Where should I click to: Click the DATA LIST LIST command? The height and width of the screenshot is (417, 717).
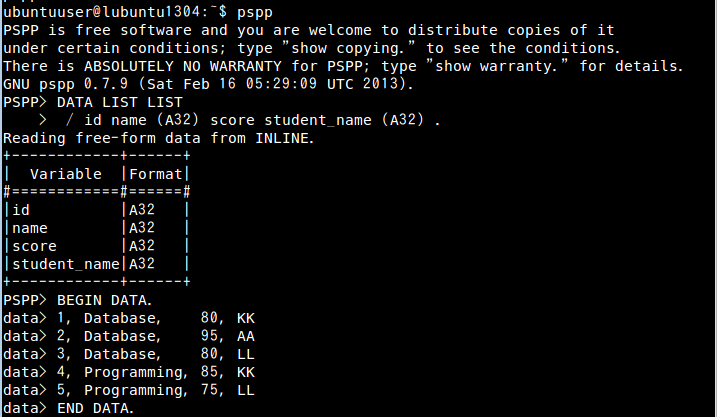[x=120, y=102]
